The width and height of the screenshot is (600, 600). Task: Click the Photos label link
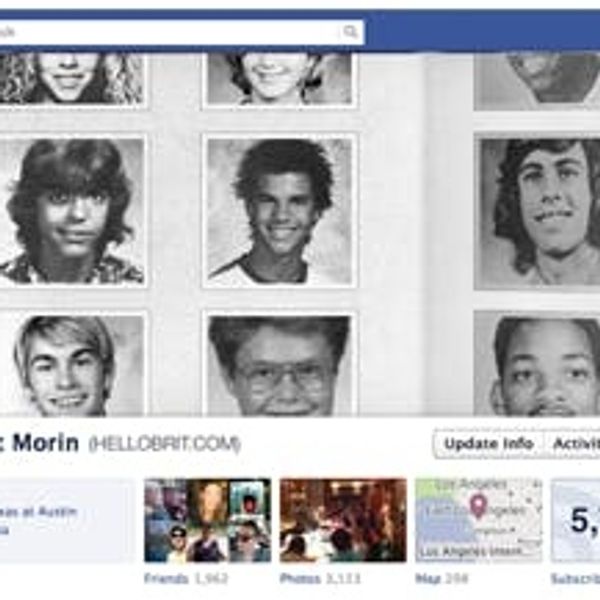pos(300,578)
